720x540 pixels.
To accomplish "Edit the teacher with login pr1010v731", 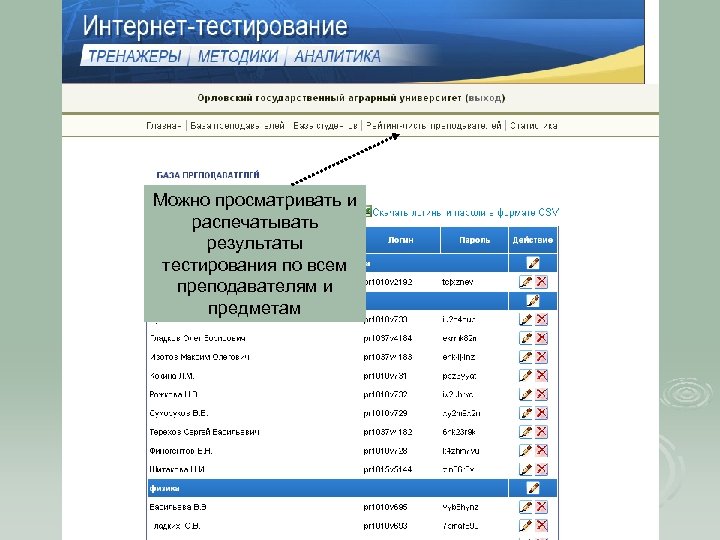I will click(x=526, y=376).
